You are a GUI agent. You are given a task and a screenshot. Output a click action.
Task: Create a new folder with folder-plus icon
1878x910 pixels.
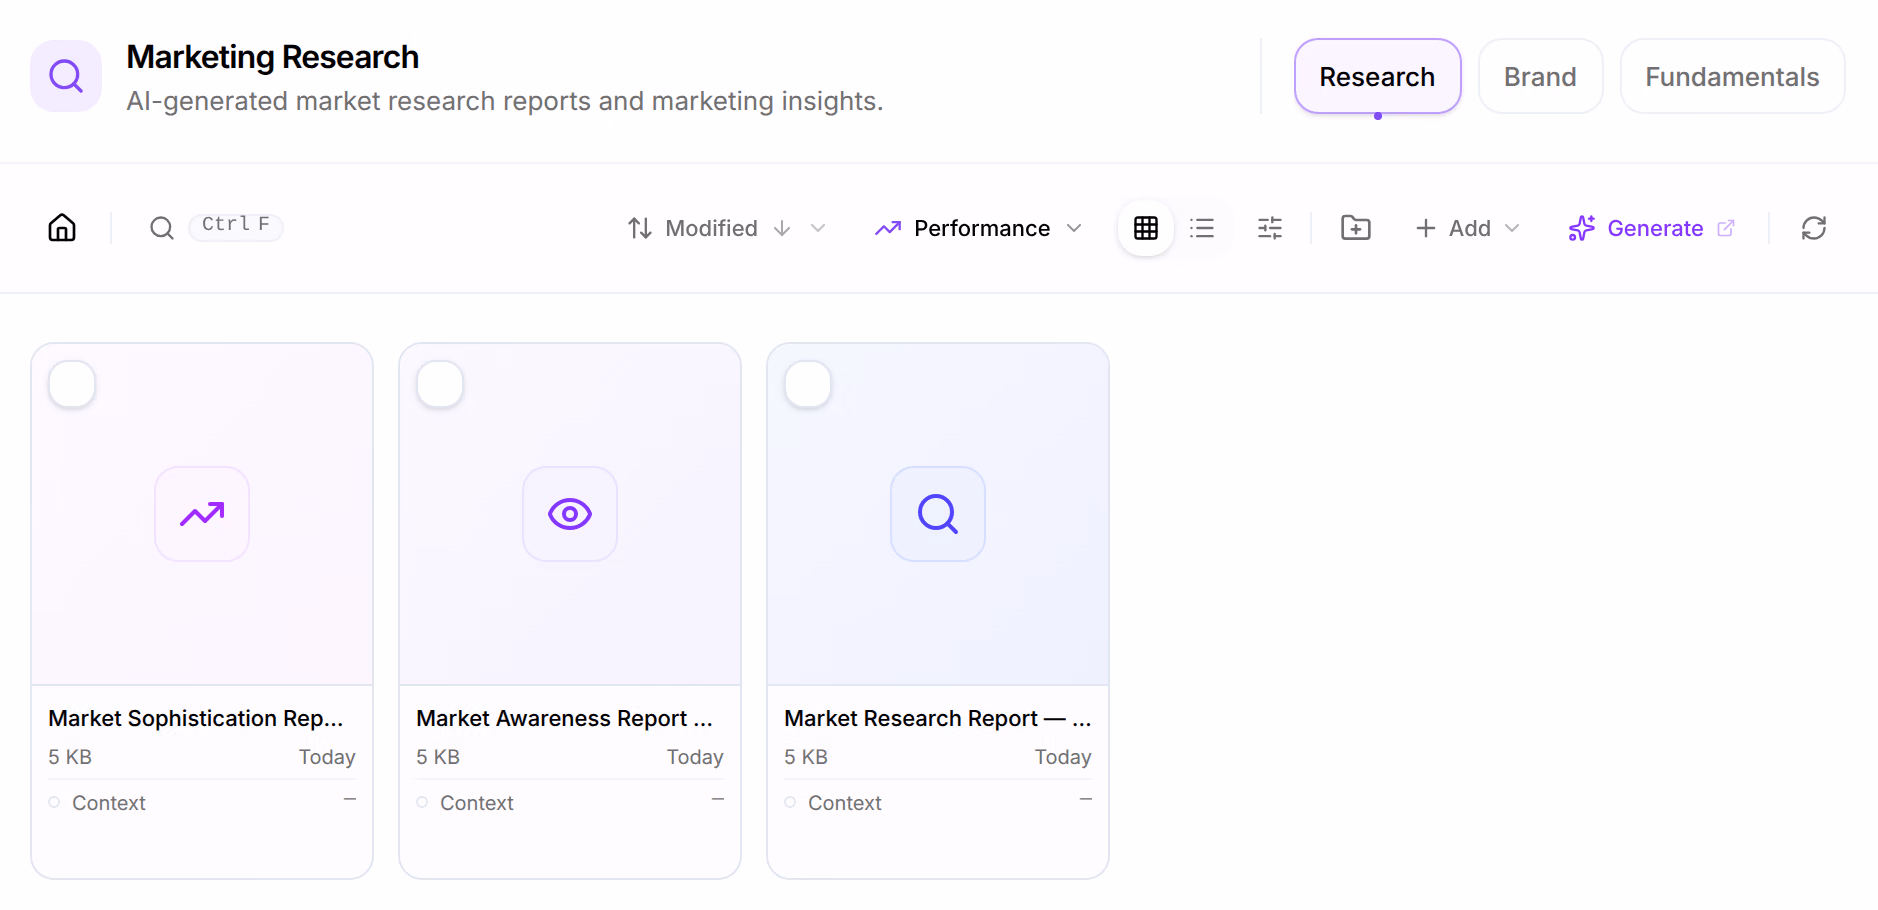(x=1356, y=228)
